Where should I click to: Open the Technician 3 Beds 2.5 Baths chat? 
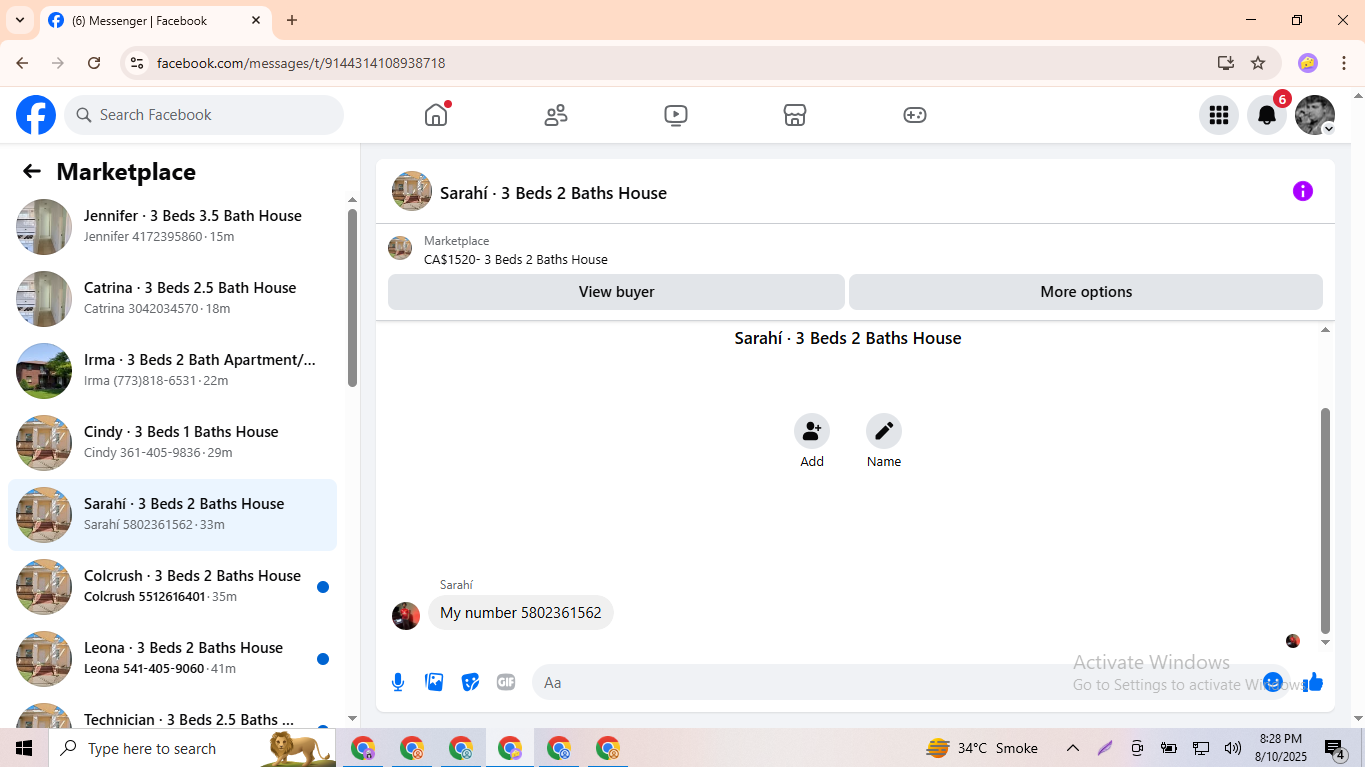[172, 714]
